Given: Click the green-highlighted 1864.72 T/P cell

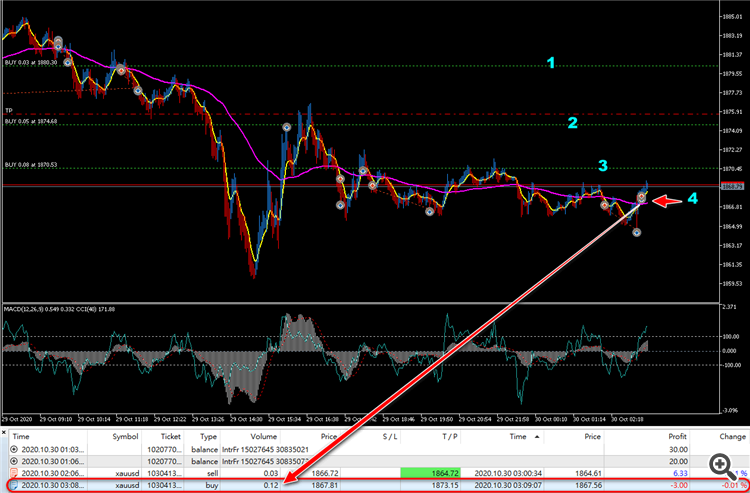Looking at the screenshot, I should [x=430, y=473].
